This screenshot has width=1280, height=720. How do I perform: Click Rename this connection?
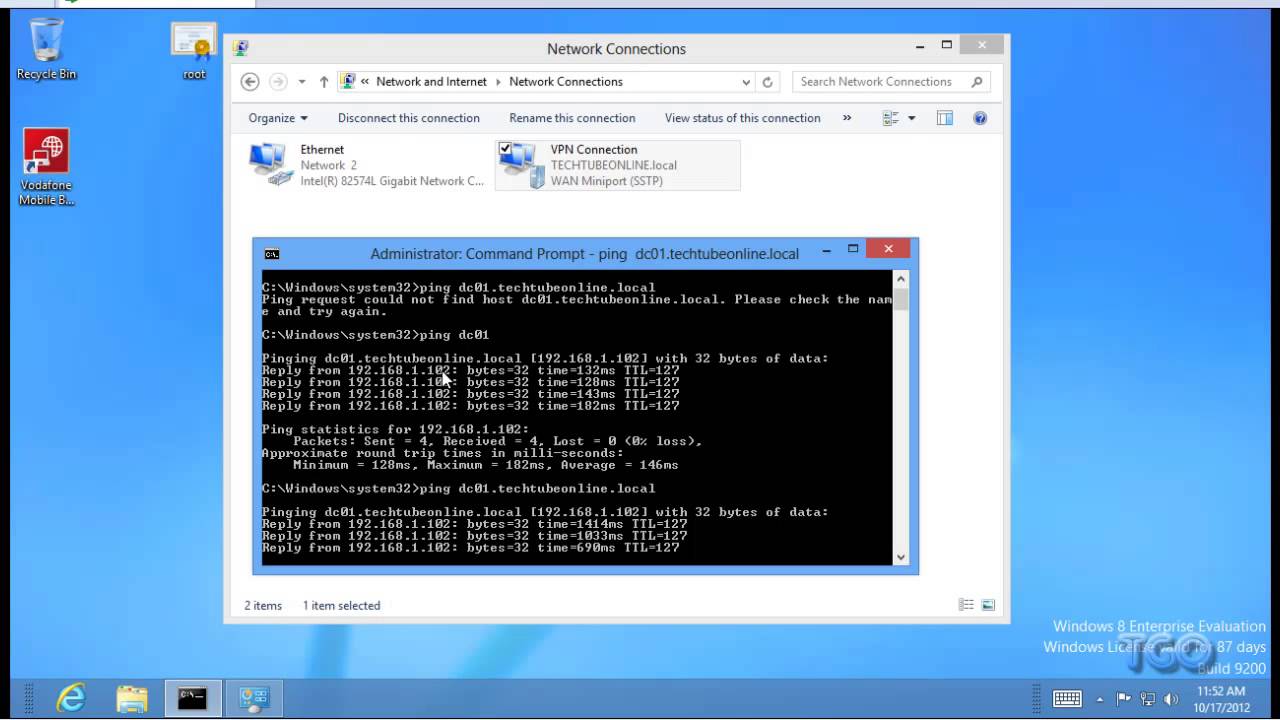pos(572,118)
